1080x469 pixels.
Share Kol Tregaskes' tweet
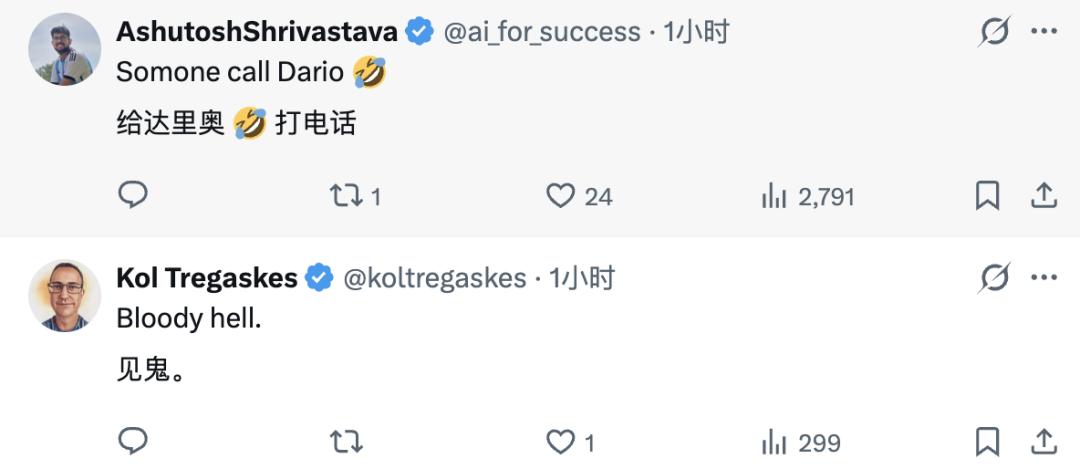(1044, 441)
